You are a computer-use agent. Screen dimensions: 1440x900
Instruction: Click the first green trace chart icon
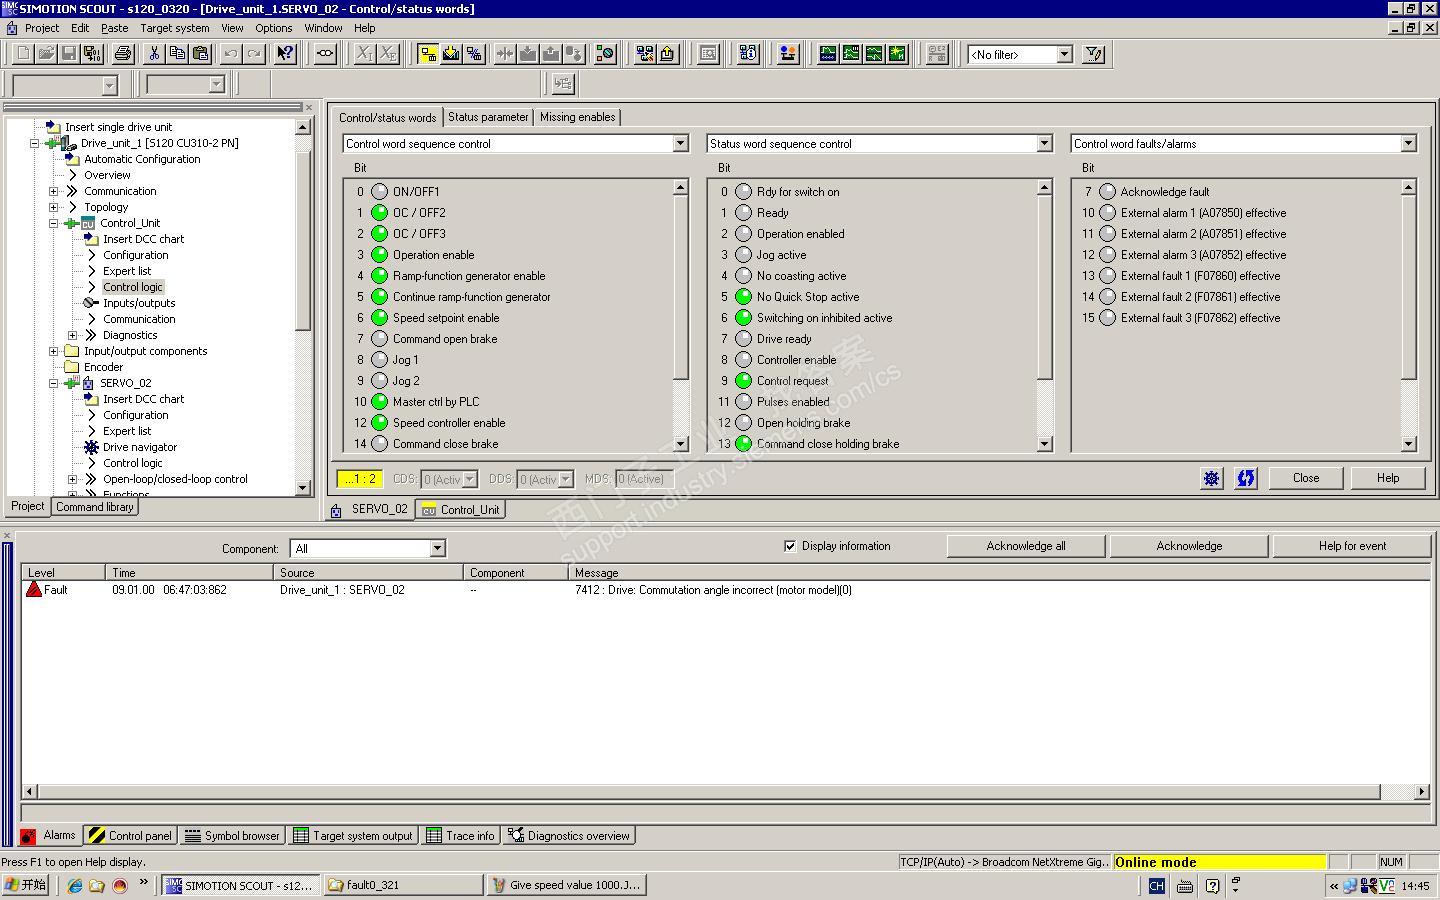click(x=828, y=54)
